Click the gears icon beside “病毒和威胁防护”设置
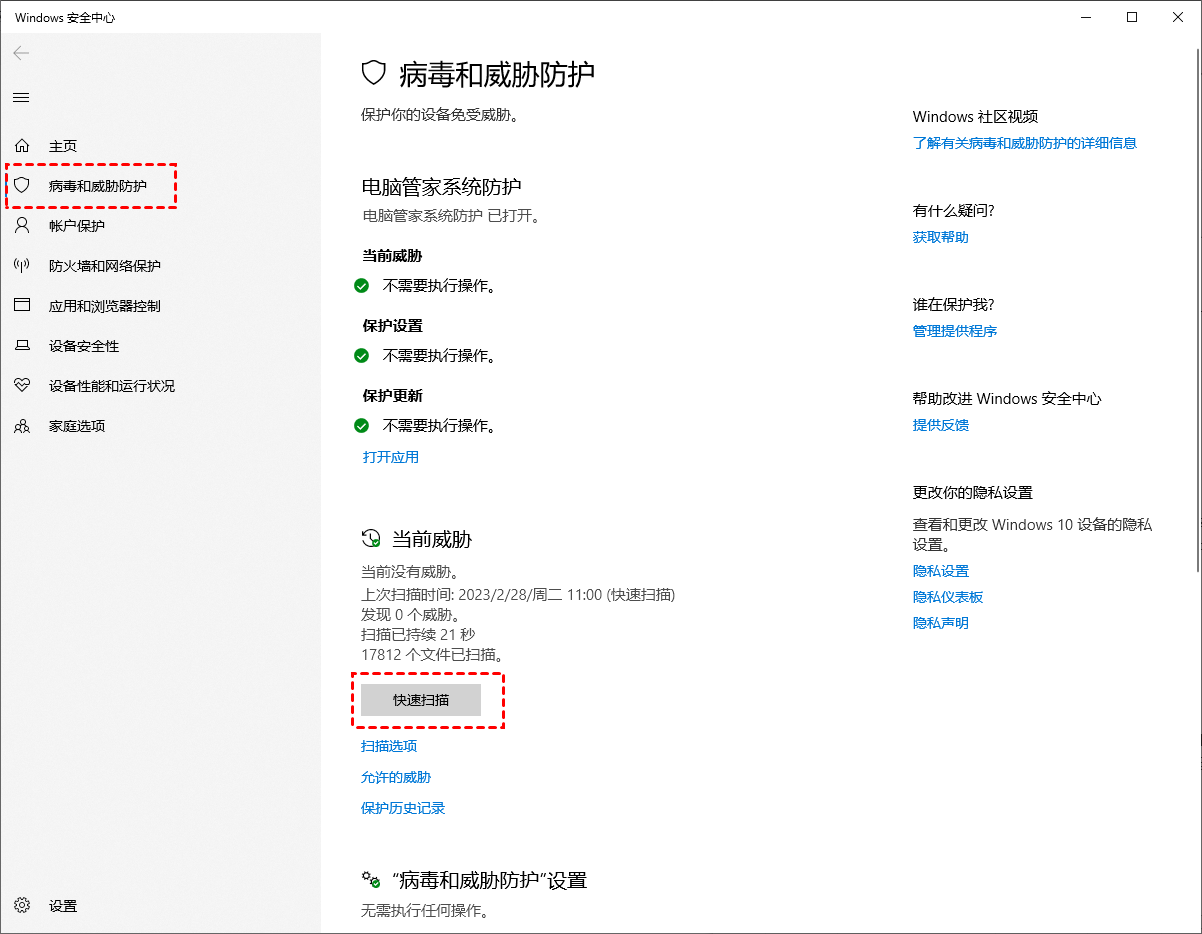Screen dimensions: 1202x934 click(x=371, y=880)
